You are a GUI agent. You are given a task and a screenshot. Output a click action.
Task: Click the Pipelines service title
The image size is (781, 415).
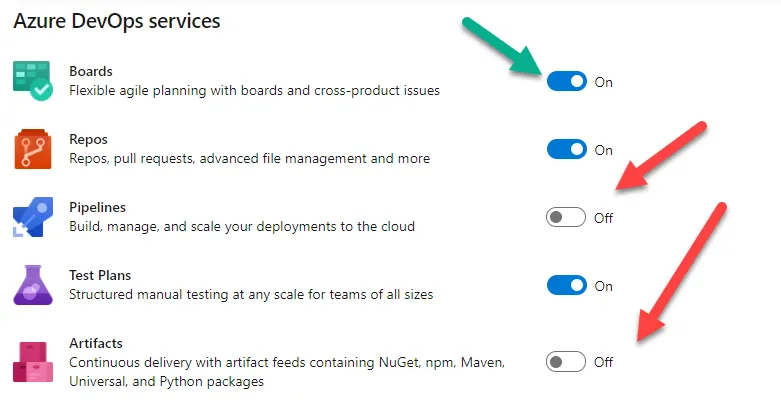(x=97, y=208)
